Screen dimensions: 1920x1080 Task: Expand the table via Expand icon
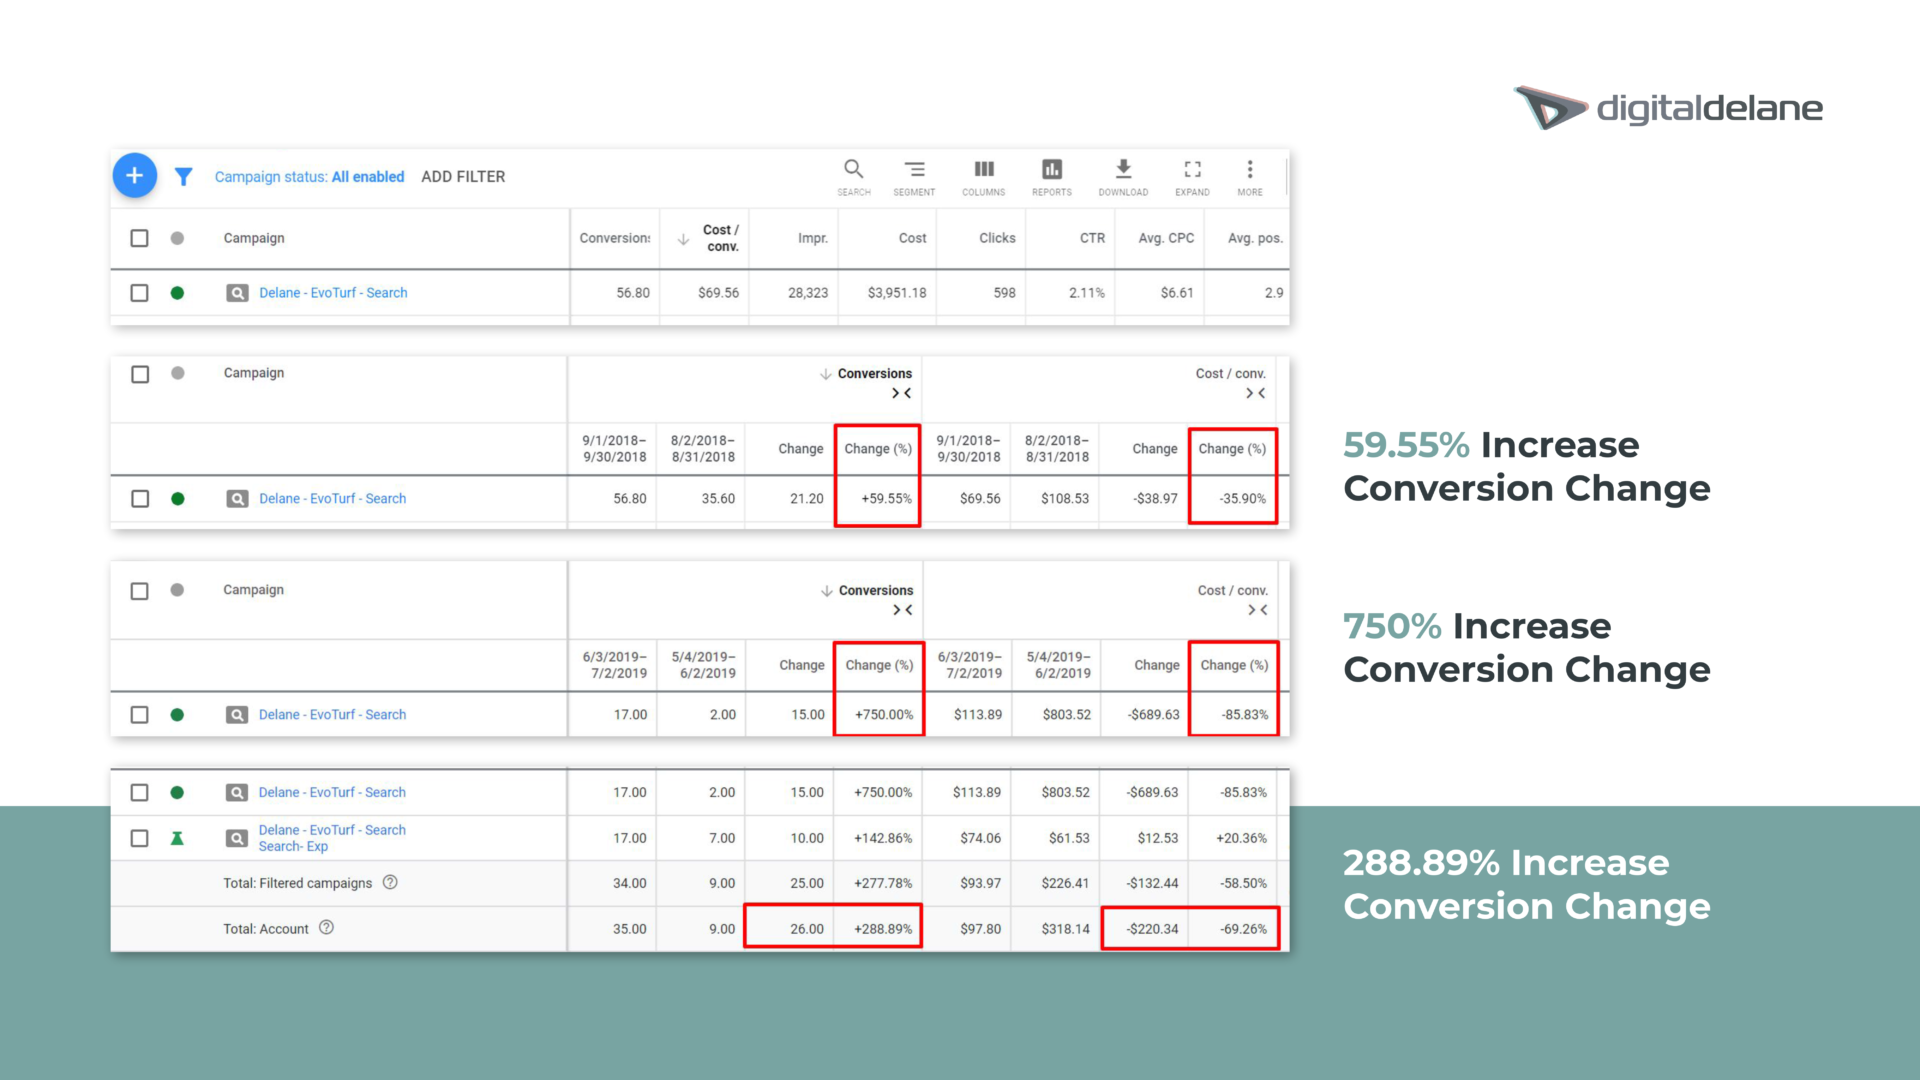pyautogui.click(x=1192, y=177)
